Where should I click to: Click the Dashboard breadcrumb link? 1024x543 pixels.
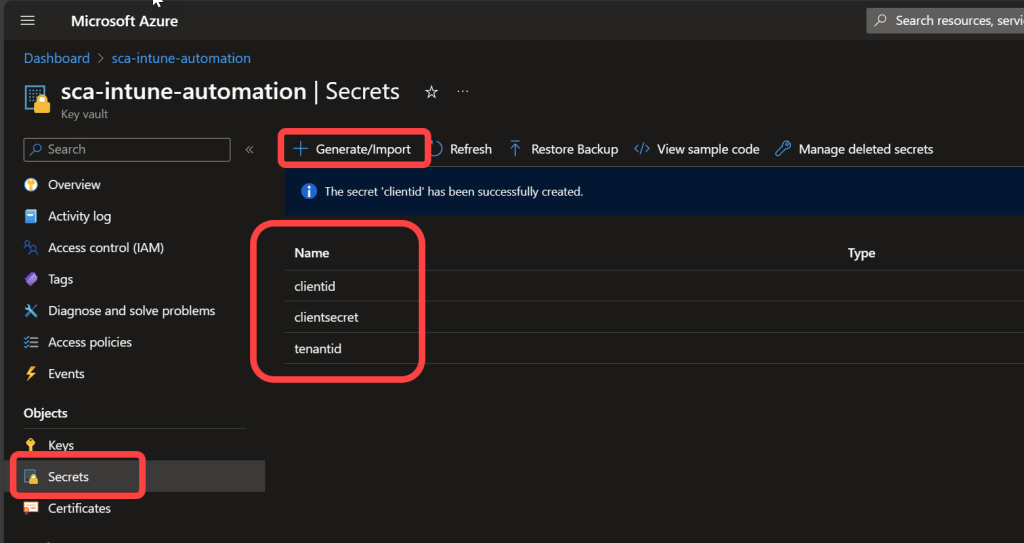click(57, 58)
